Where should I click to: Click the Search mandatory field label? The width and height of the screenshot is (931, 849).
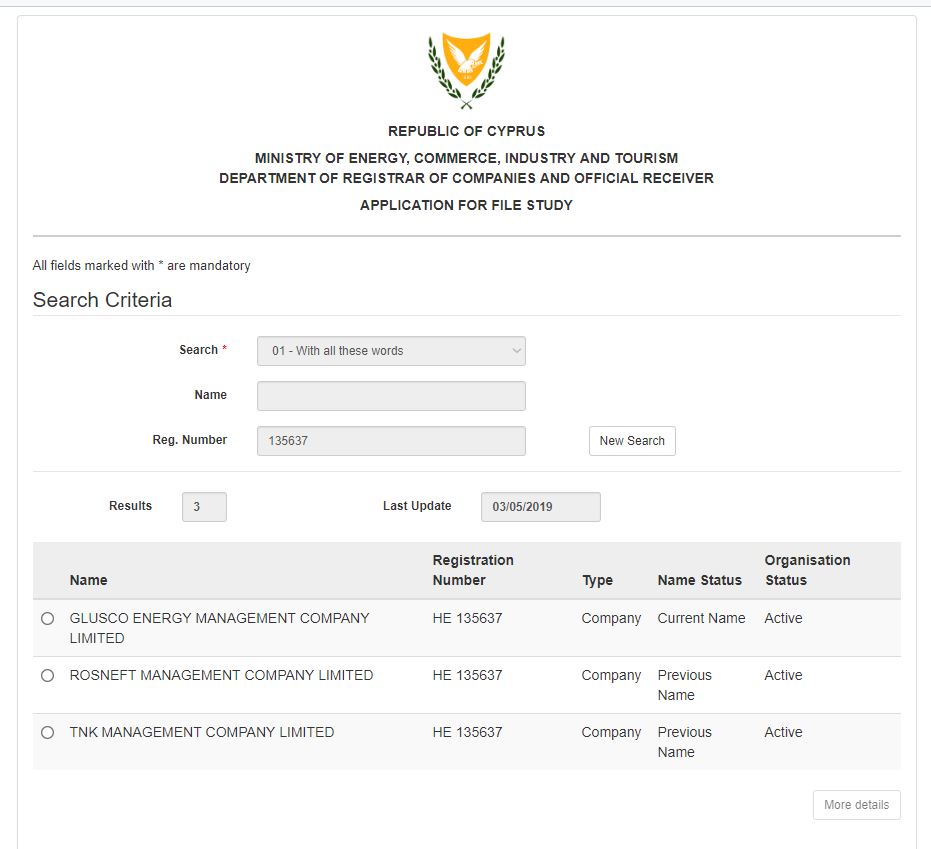[202, 350]
